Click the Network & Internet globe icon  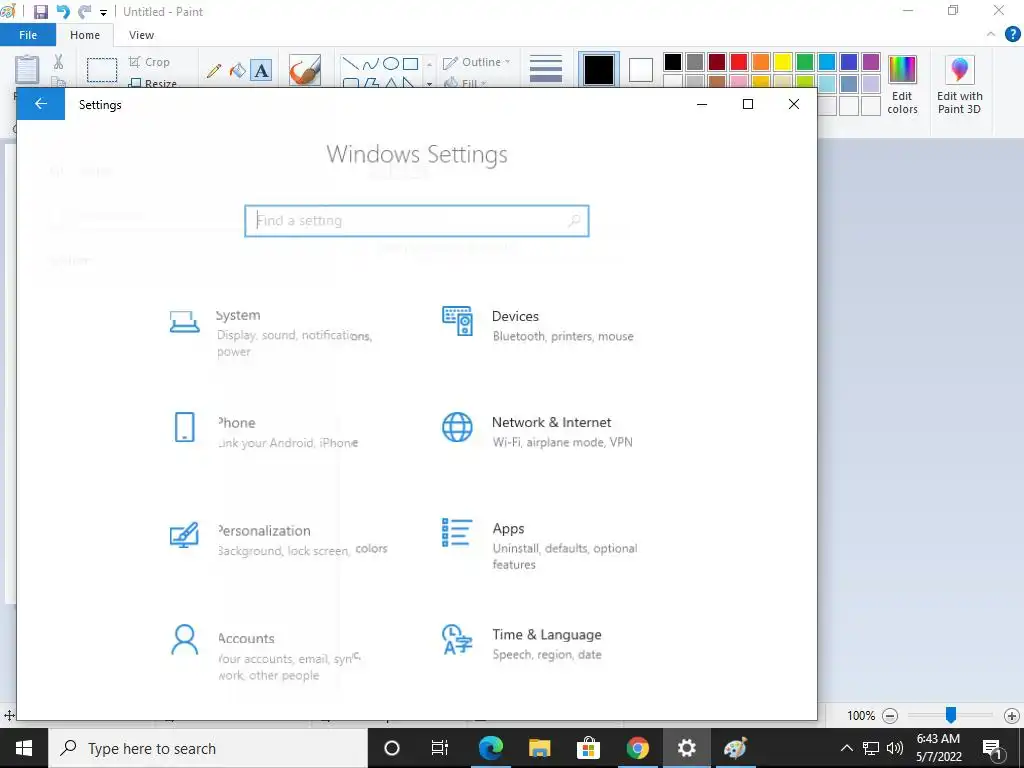(x=457, y=428)
